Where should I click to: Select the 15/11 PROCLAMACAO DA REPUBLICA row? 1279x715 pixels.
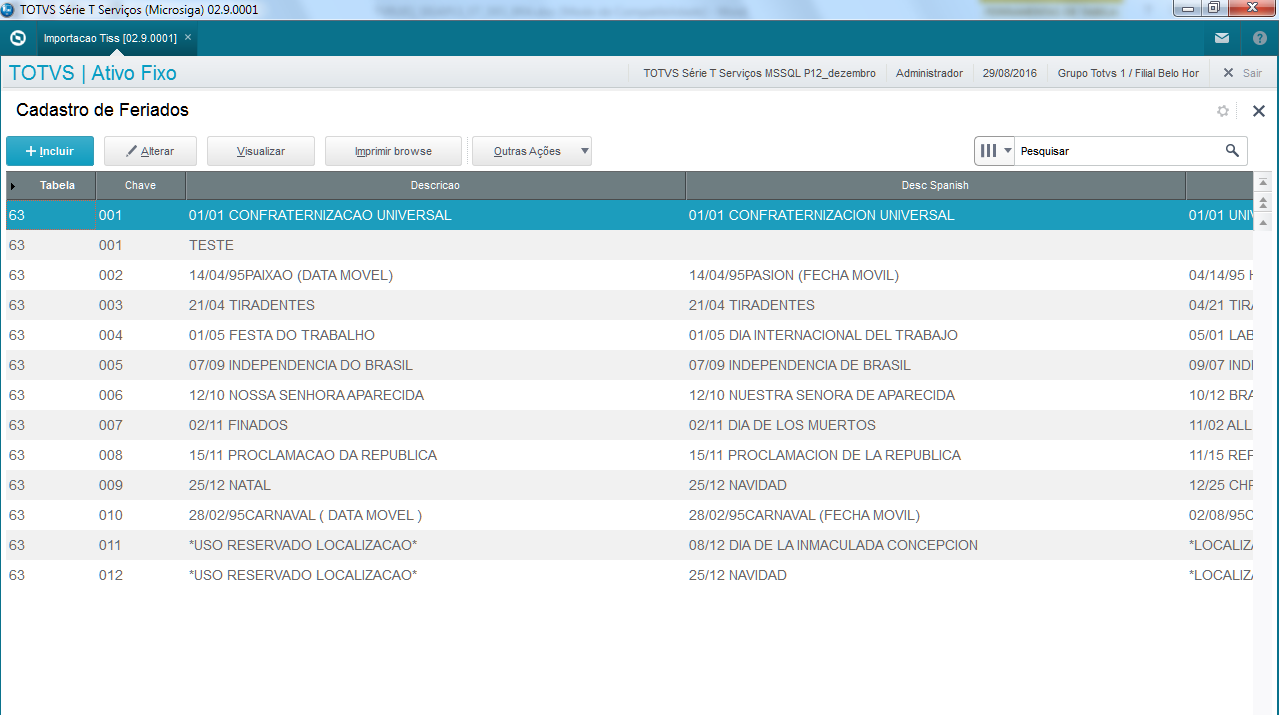tap(628, 455)
